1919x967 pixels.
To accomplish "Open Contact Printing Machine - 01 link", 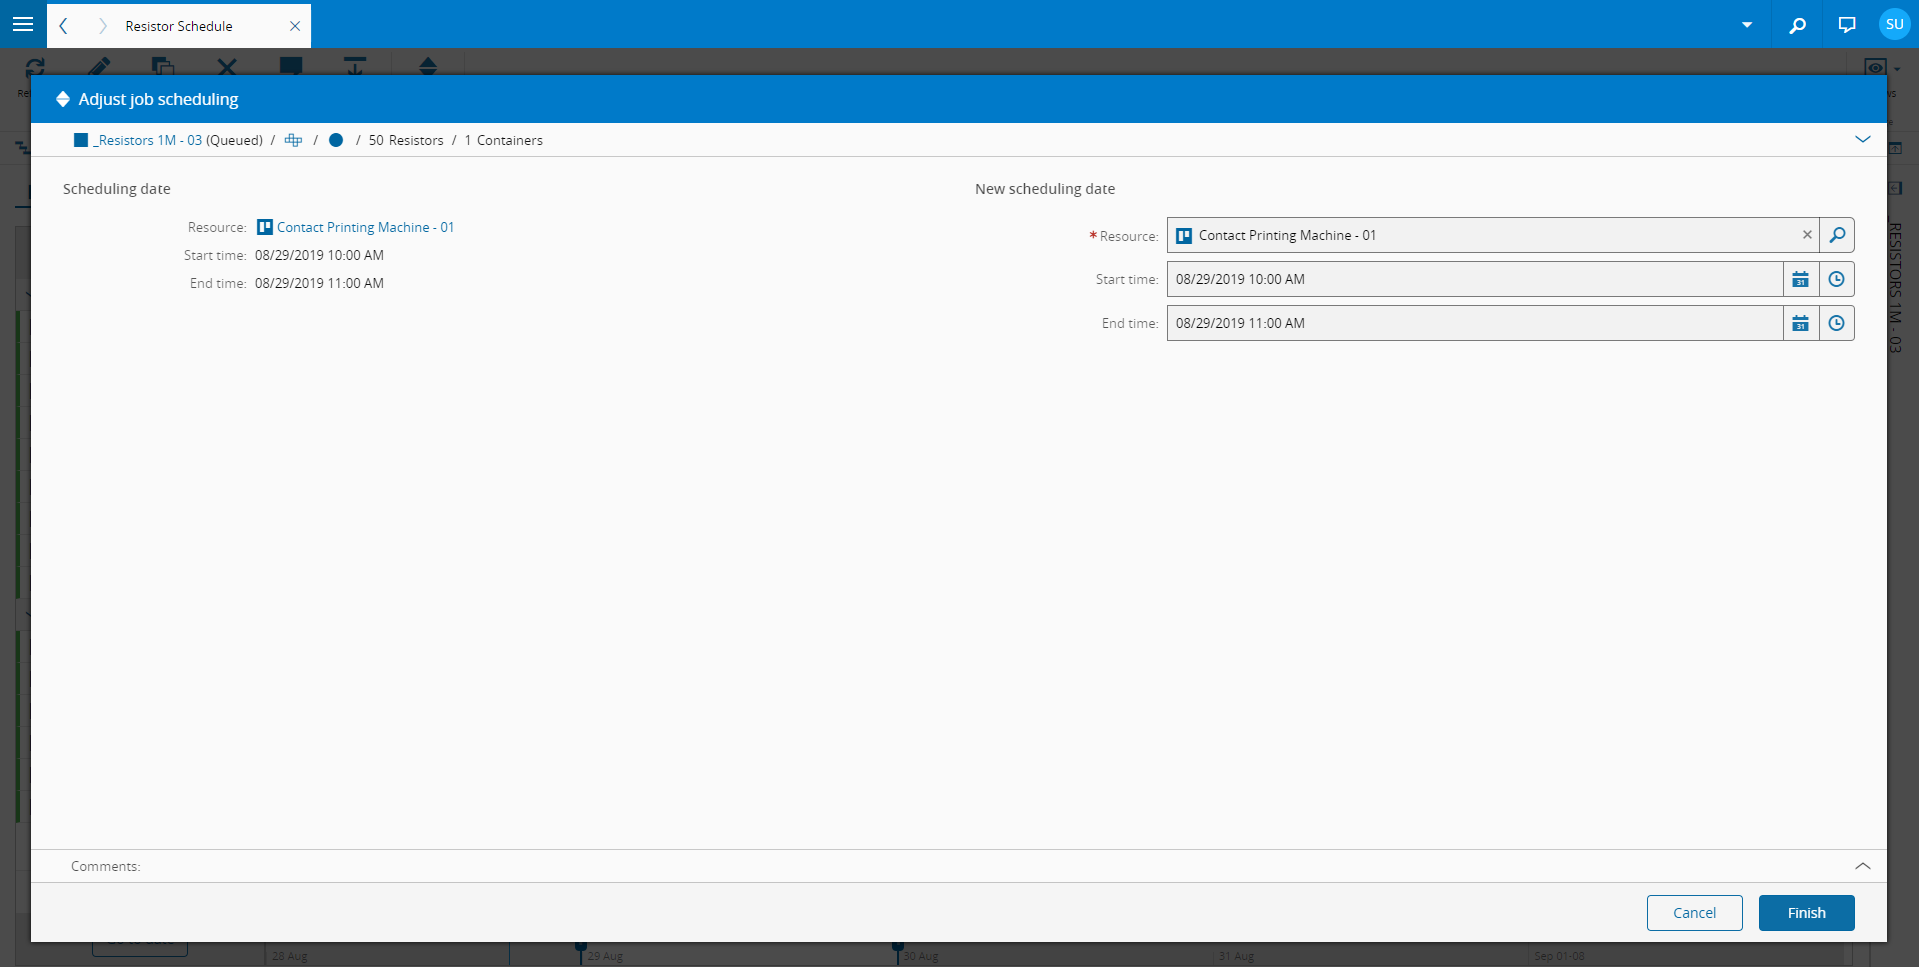I will tap(365, 227).
